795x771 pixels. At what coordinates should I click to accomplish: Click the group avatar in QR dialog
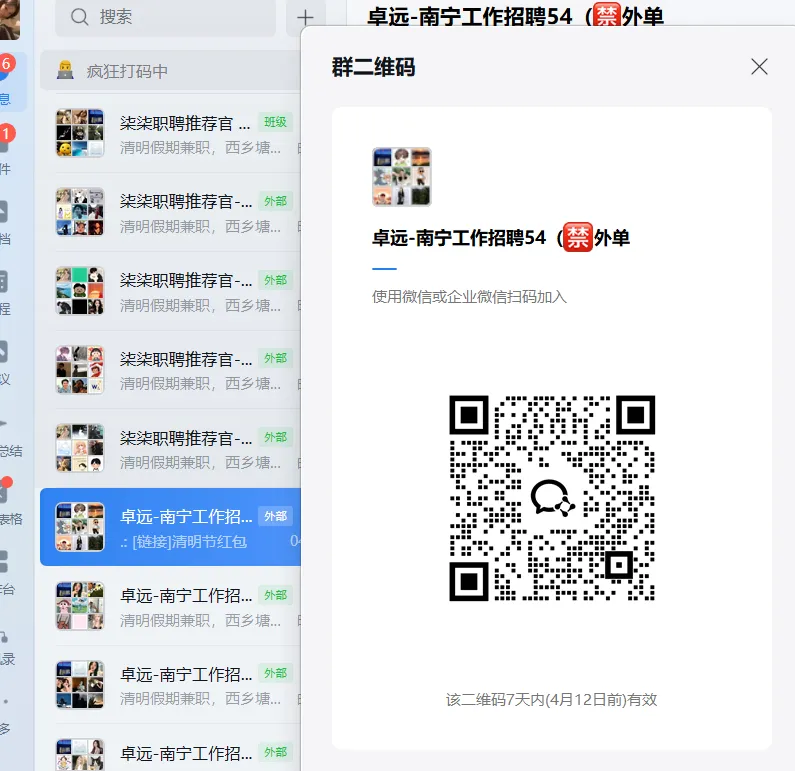pyautogui.click(x=402, y=177)
